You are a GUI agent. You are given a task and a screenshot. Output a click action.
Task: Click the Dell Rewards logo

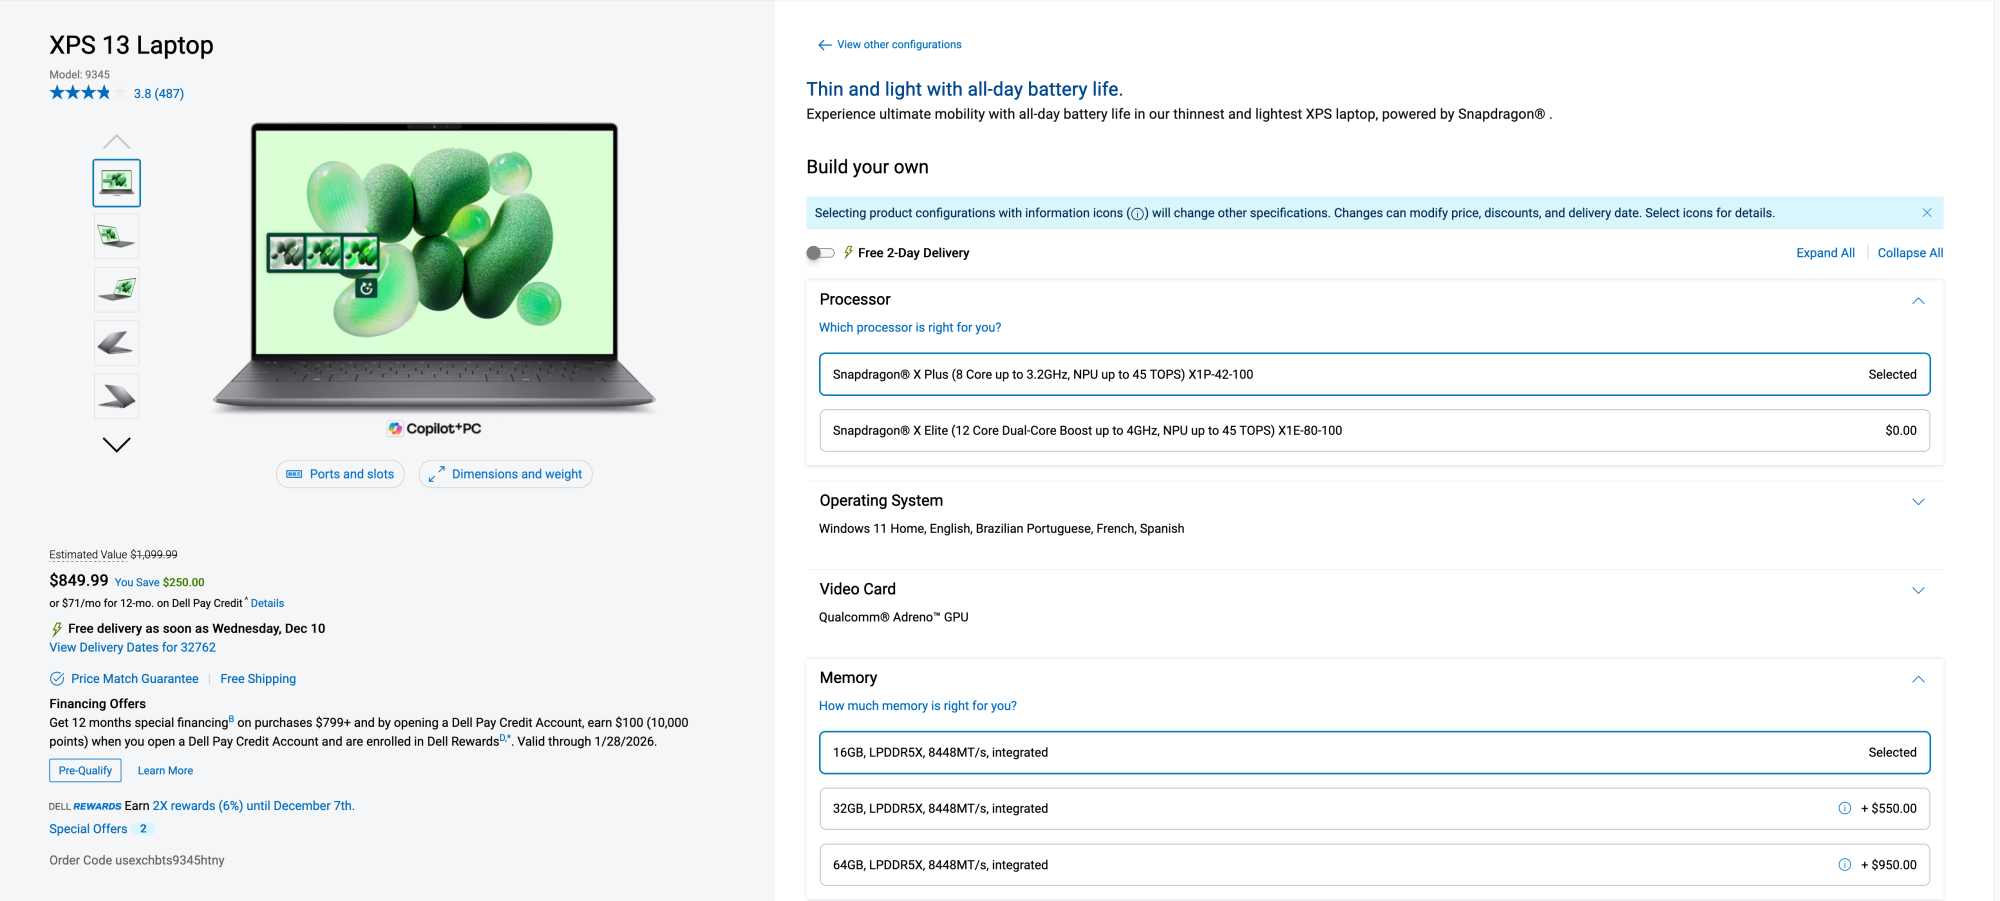tap(85, 806)
